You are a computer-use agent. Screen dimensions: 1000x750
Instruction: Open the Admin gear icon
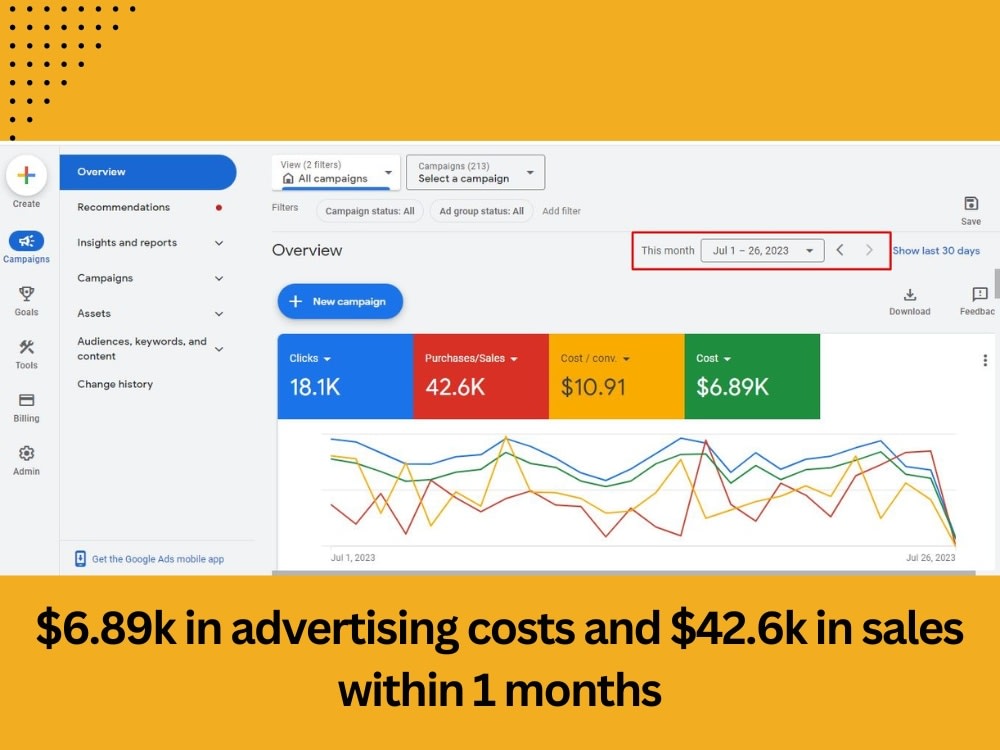point(26,453)
